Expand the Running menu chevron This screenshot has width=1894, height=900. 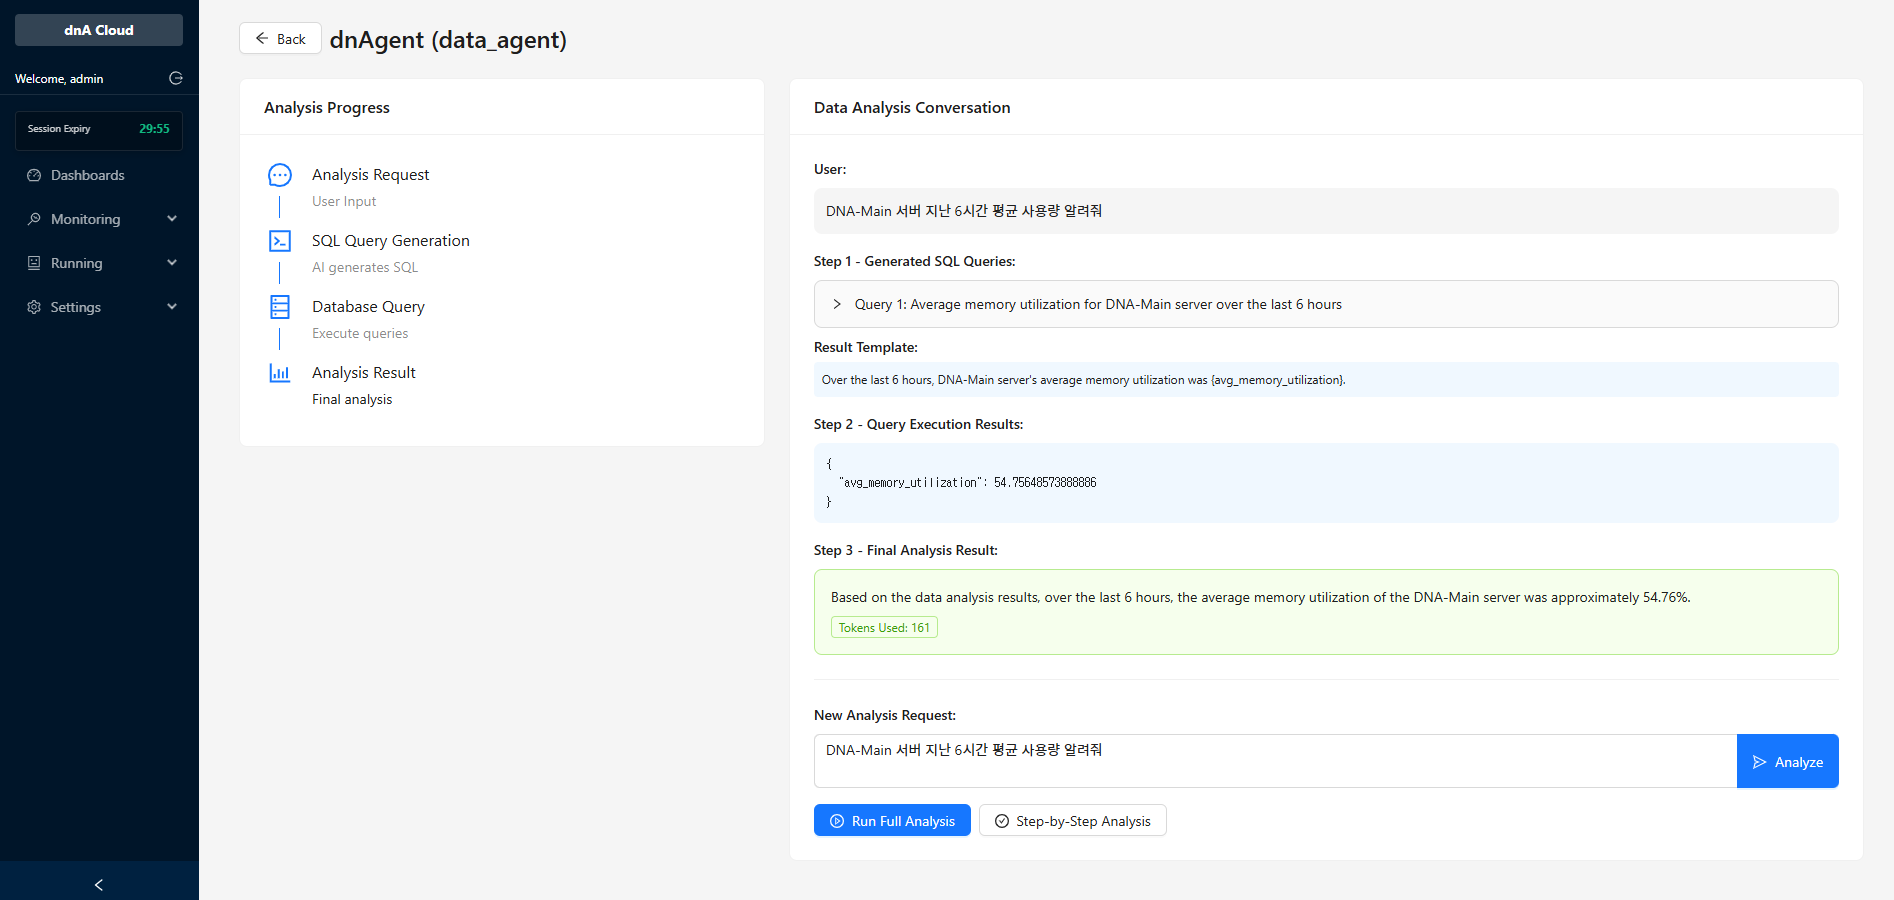(172, 263)
